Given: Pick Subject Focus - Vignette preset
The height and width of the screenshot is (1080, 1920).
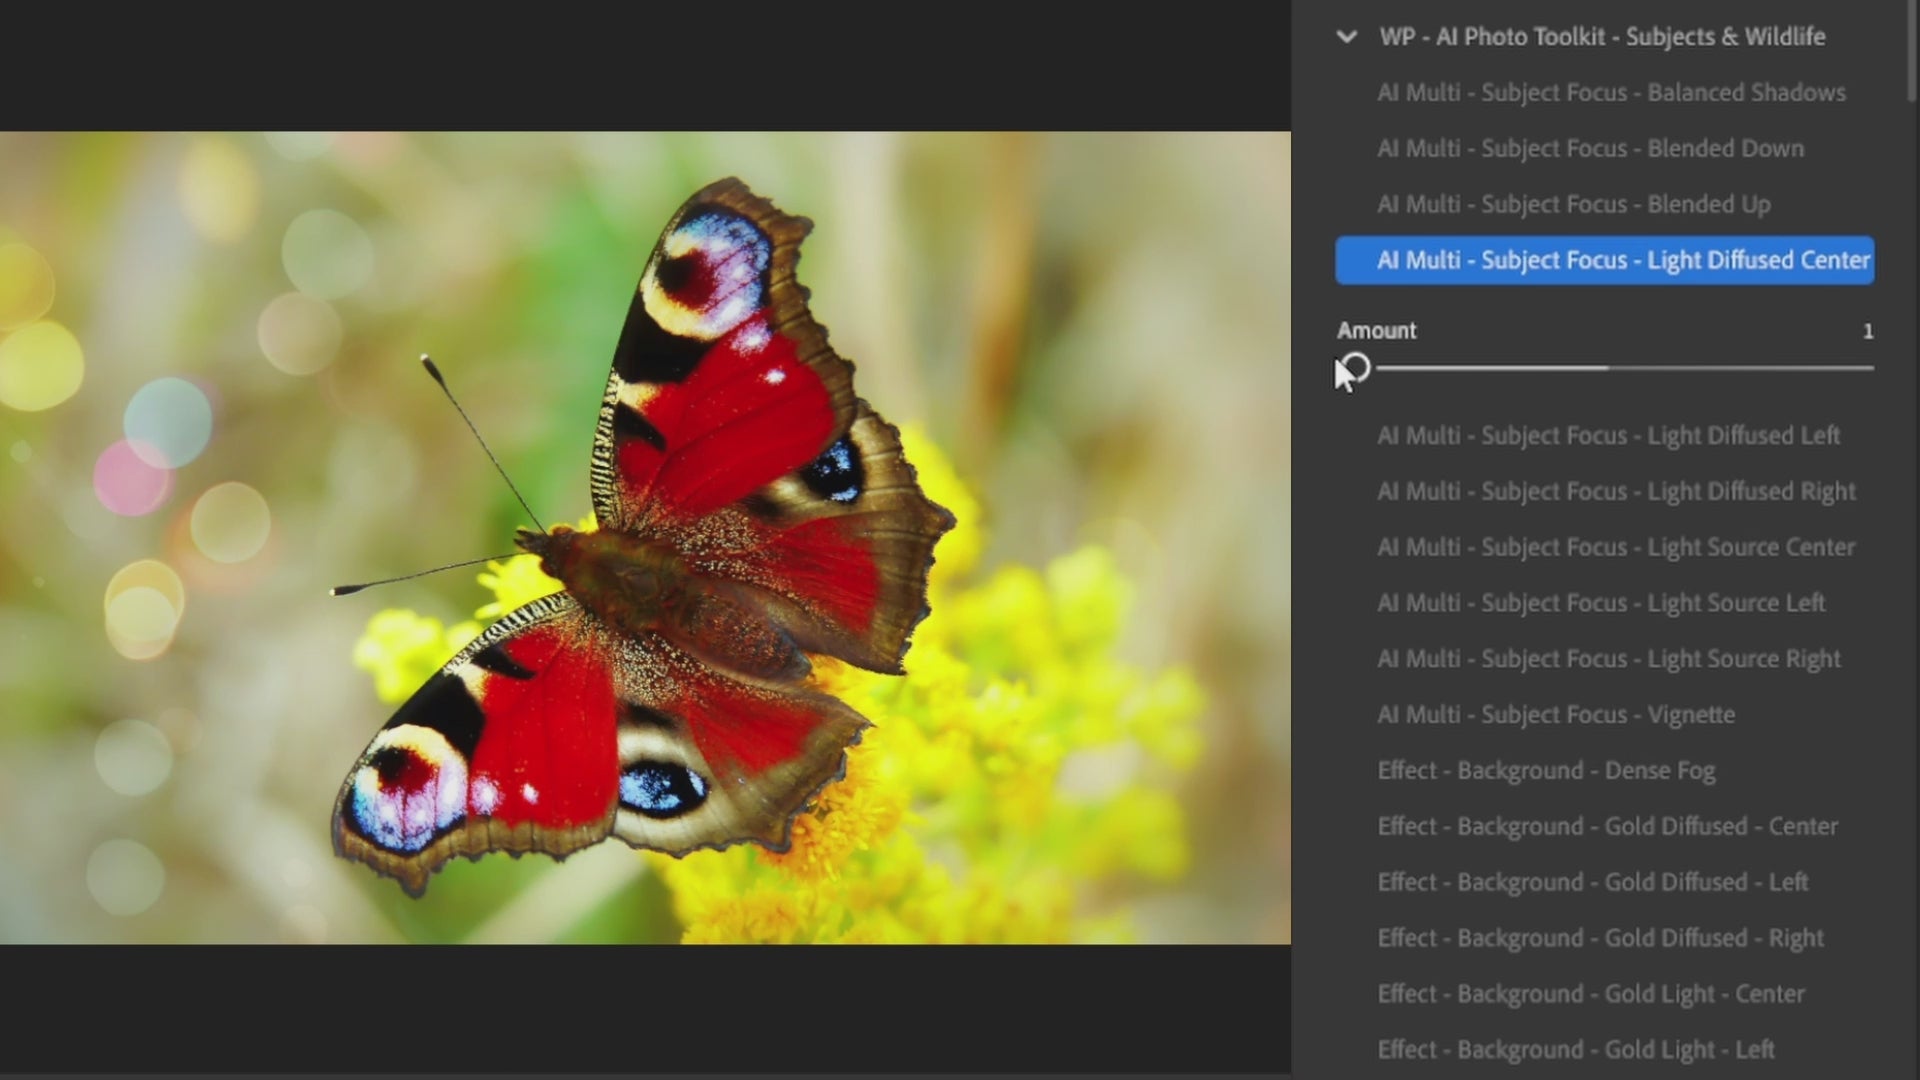Looking at the screenshot, I should (x=1555, y=716).
